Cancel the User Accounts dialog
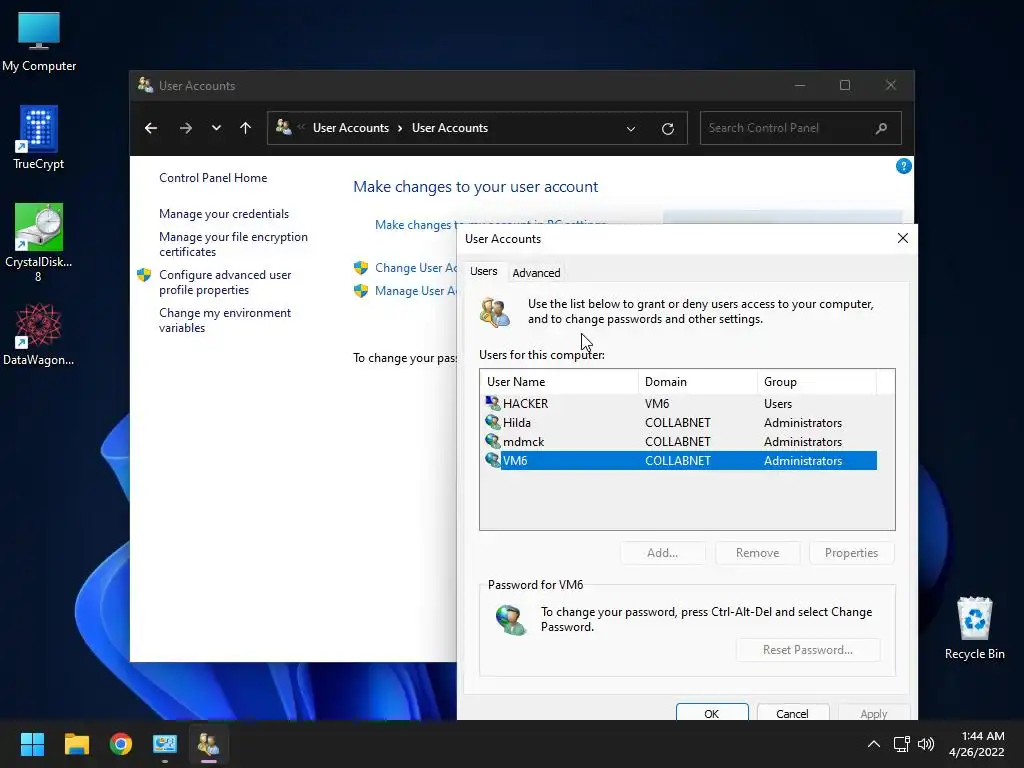Viewport: 1024px width, 768px height. (x=792, y=713)
